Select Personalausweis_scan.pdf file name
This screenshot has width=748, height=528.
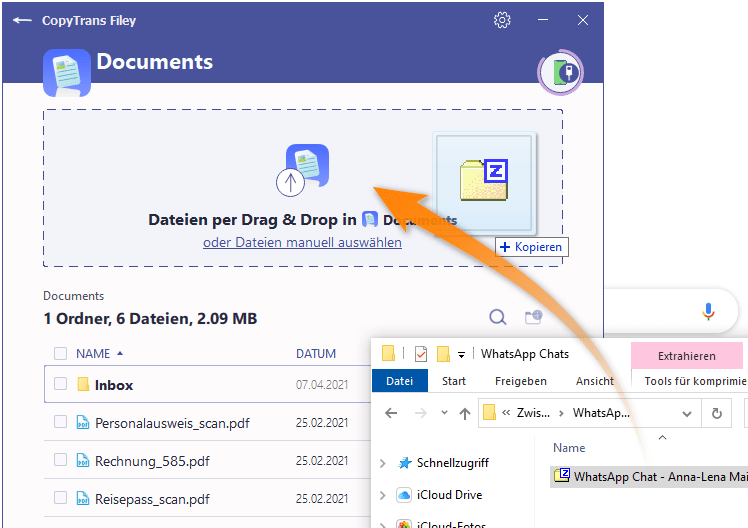(172, 423)
